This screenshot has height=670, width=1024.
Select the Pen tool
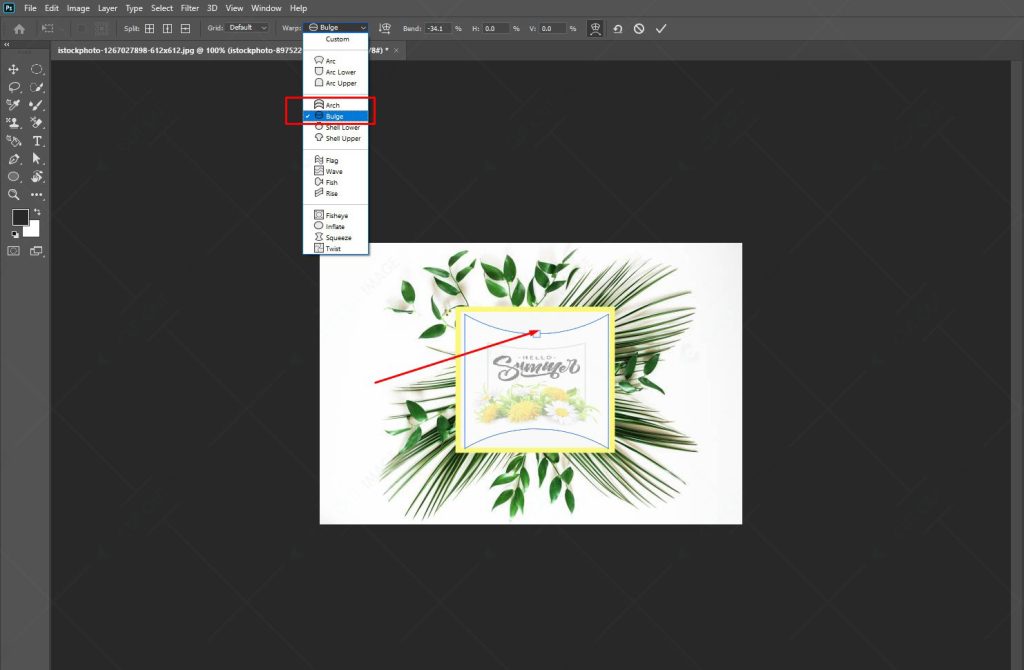pyautogui.click(x=14, y=157)
